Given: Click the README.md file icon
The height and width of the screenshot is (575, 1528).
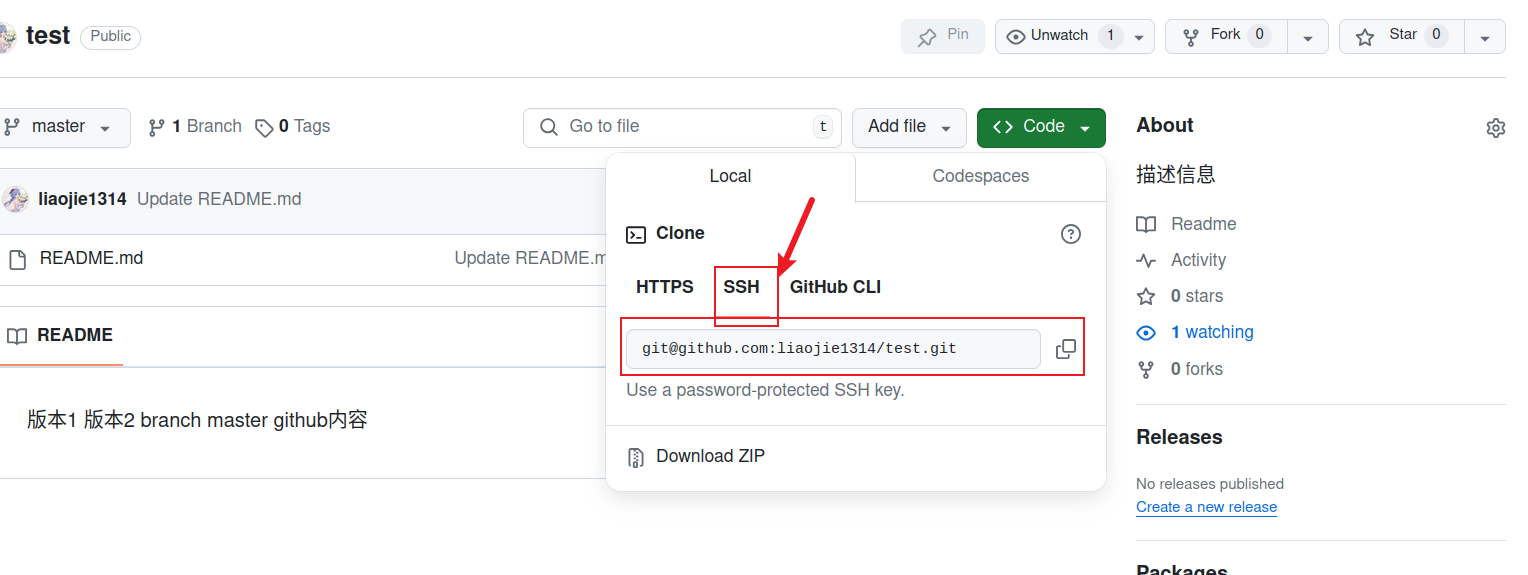Looking at the screenshot, I should [17, 259].
